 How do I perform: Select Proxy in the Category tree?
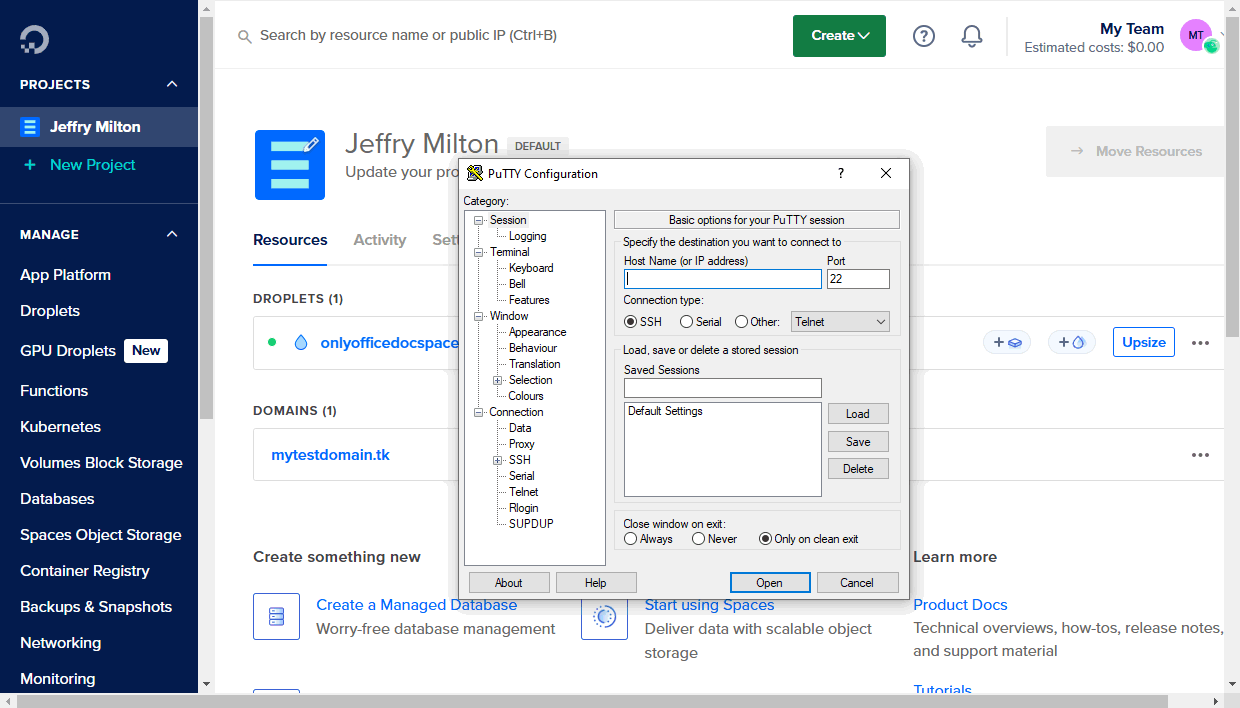point(521,444)
